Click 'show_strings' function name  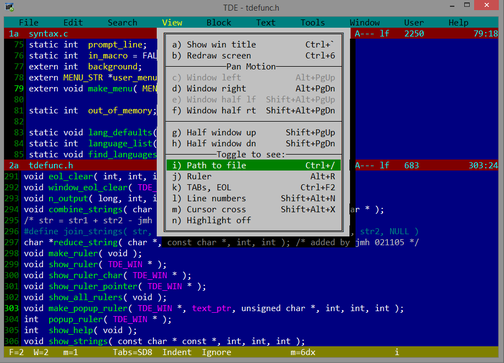78,341
